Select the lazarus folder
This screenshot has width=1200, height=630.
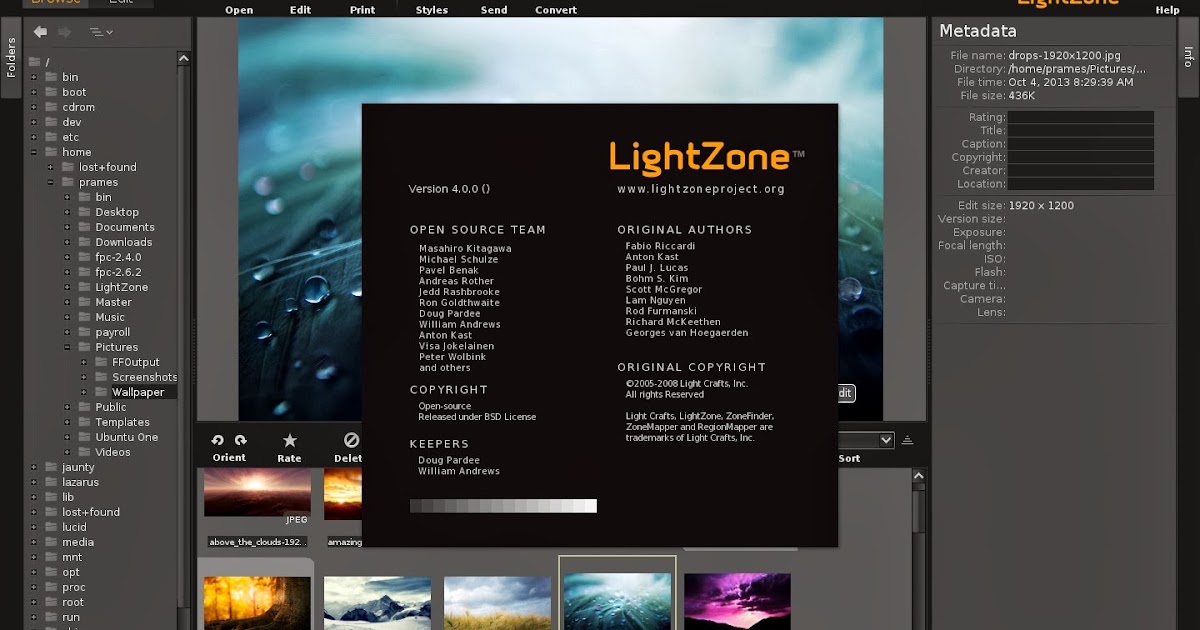tap(80, 482)
